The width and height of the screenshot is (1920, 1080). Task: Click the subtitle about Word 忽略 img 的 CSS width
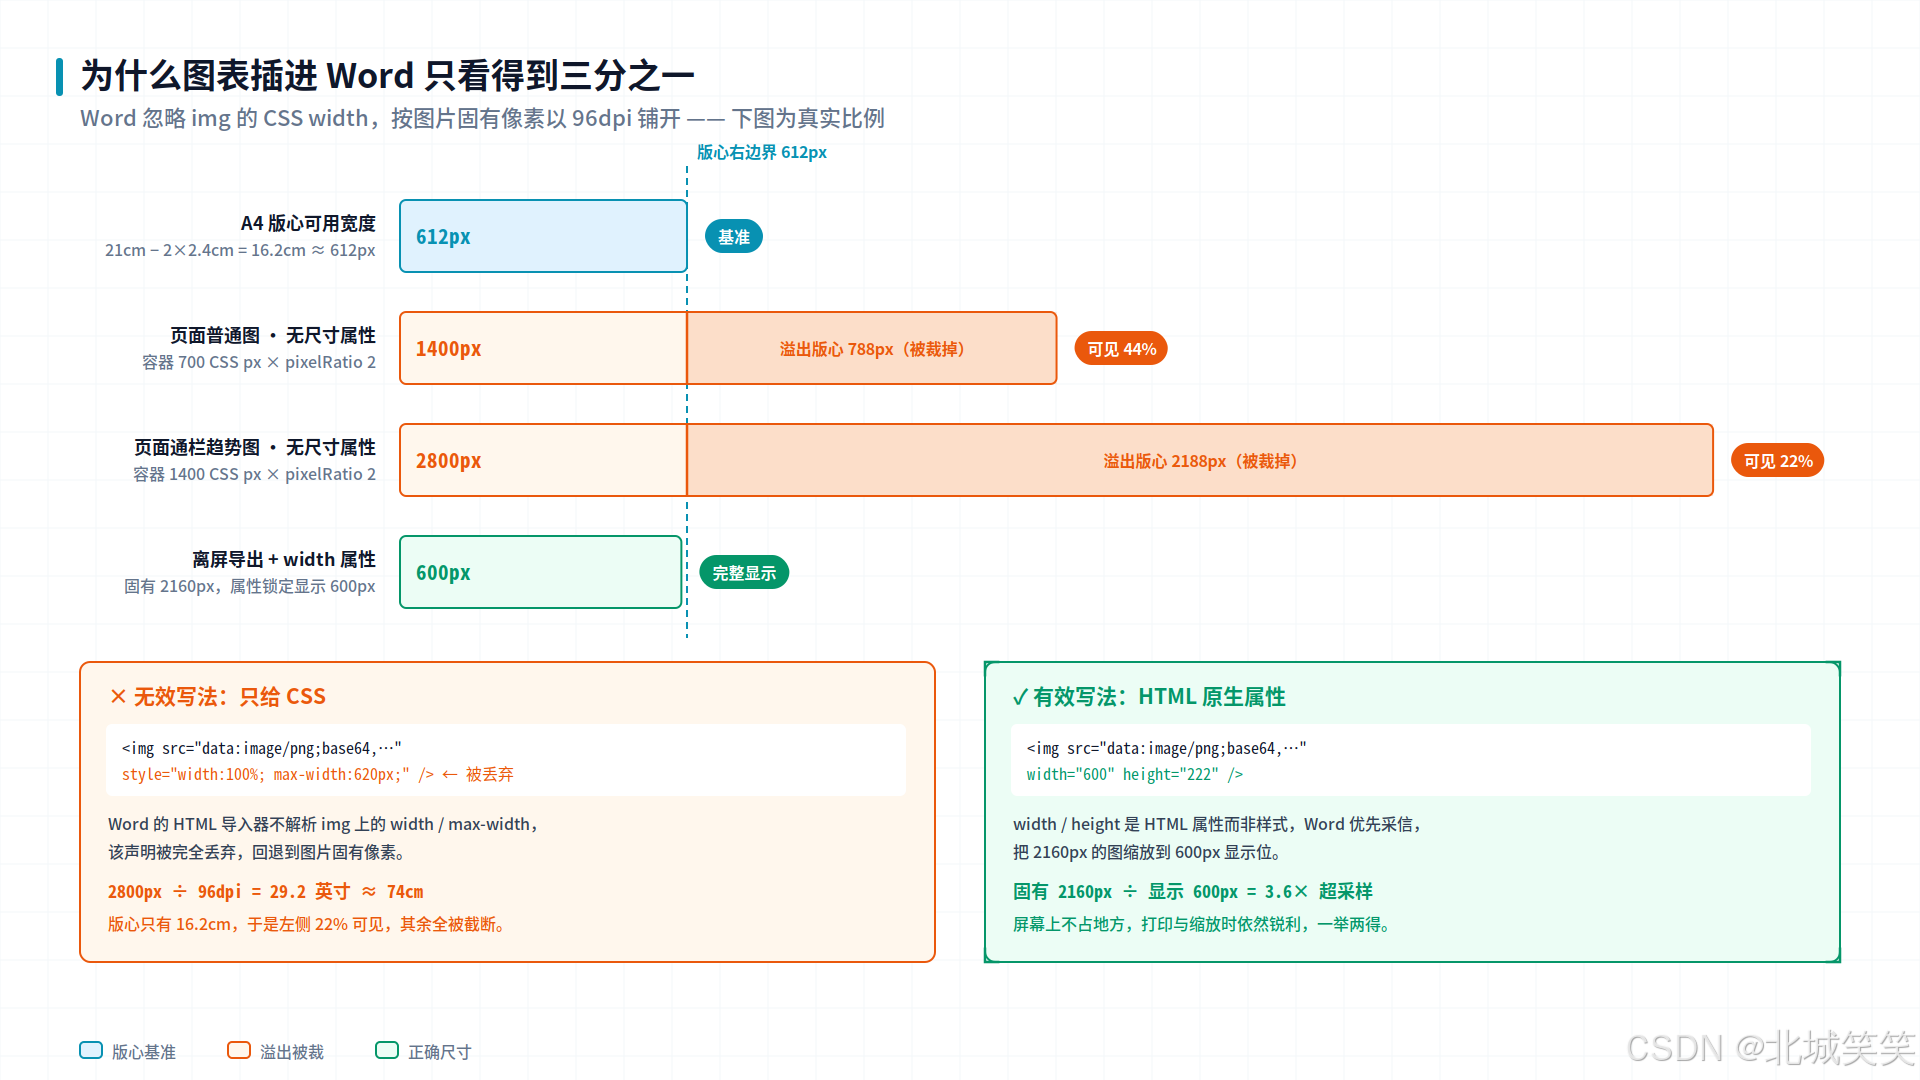(482, 118)
